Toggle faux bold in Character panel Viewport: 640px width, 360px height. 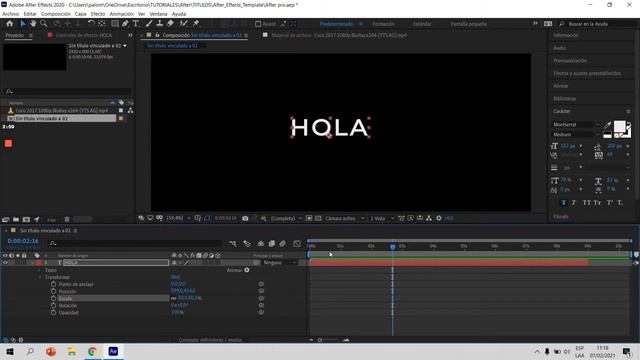pyautogui.click(x=564, y=202)
